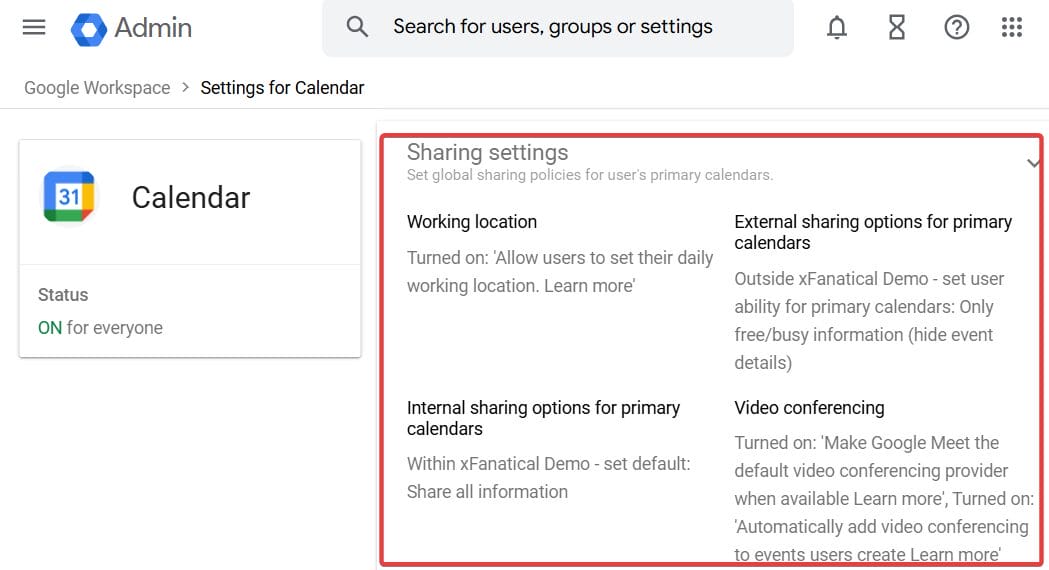This screenshot has height=570, width=1049.
Task: Open the Video conferencing setting
Action: tap(809, 408)
